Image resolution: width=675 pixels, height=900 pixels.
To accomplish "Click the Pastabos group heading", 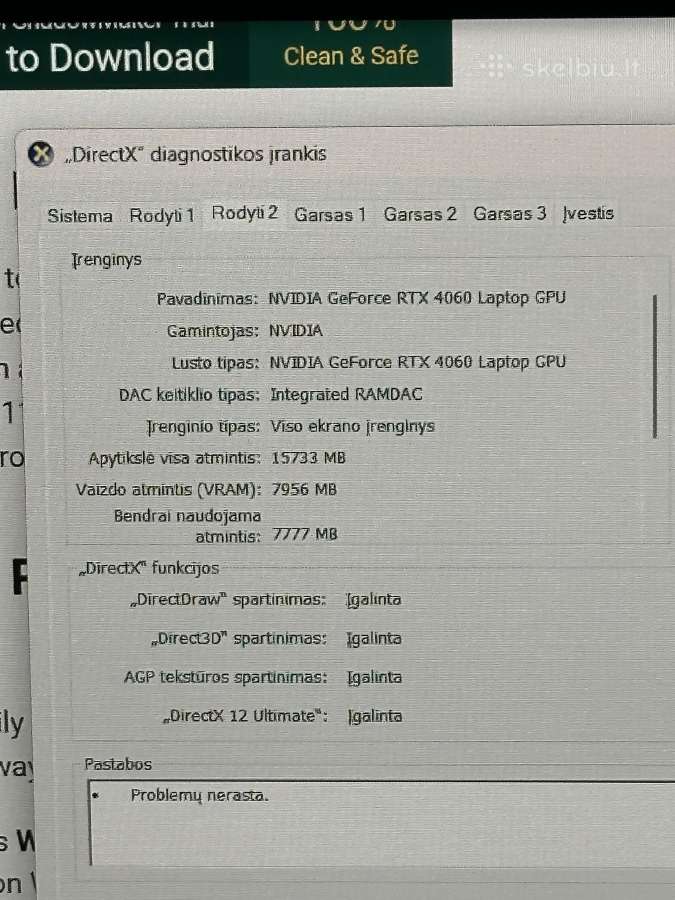I will coord(118,765).
